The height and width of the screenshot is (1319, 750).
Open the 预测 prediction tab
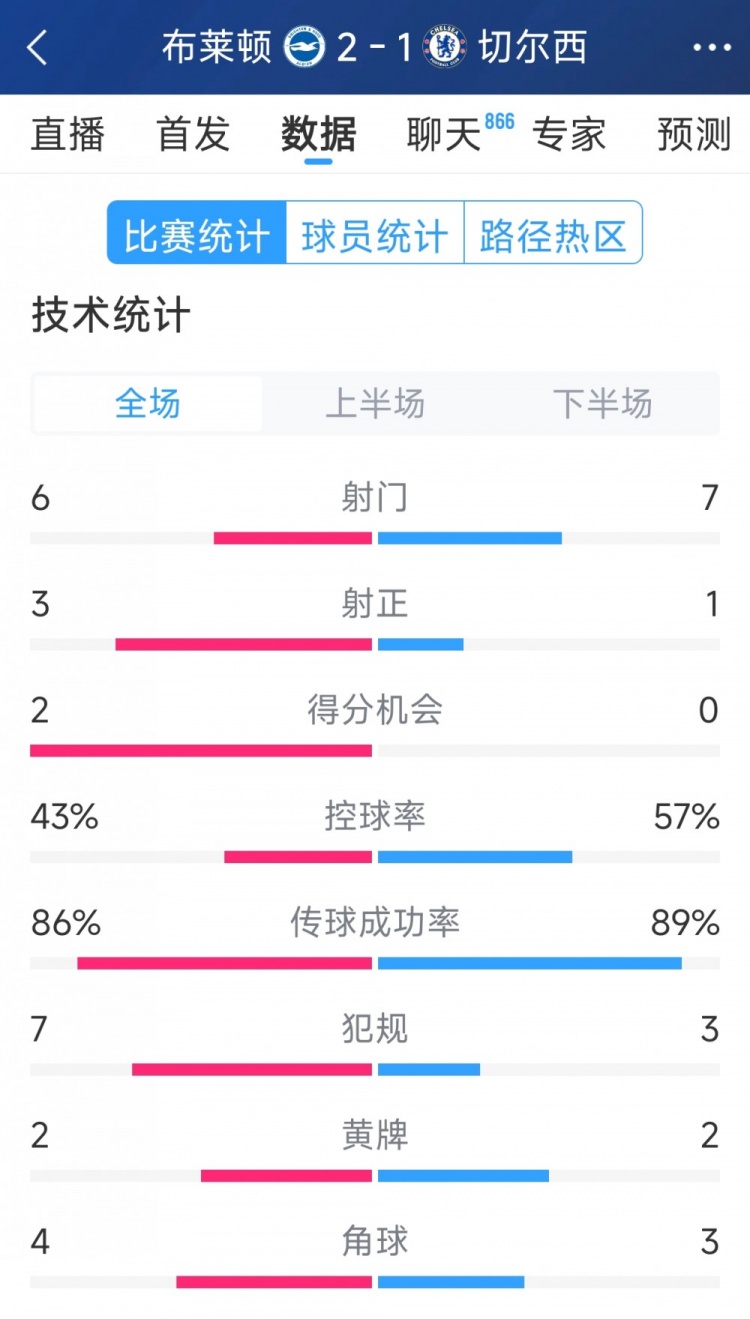point(694,134)
